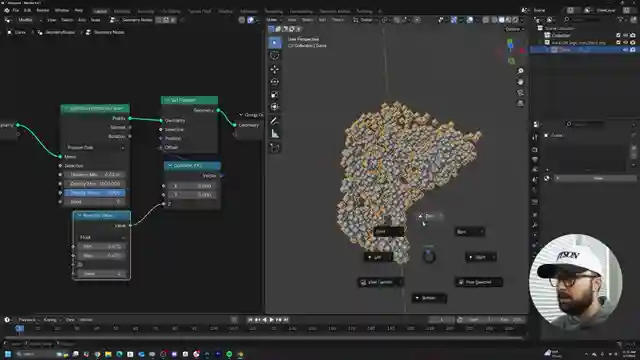Open the properties editor type icon
Screen dimensions: 640x360
coord(537,124)
